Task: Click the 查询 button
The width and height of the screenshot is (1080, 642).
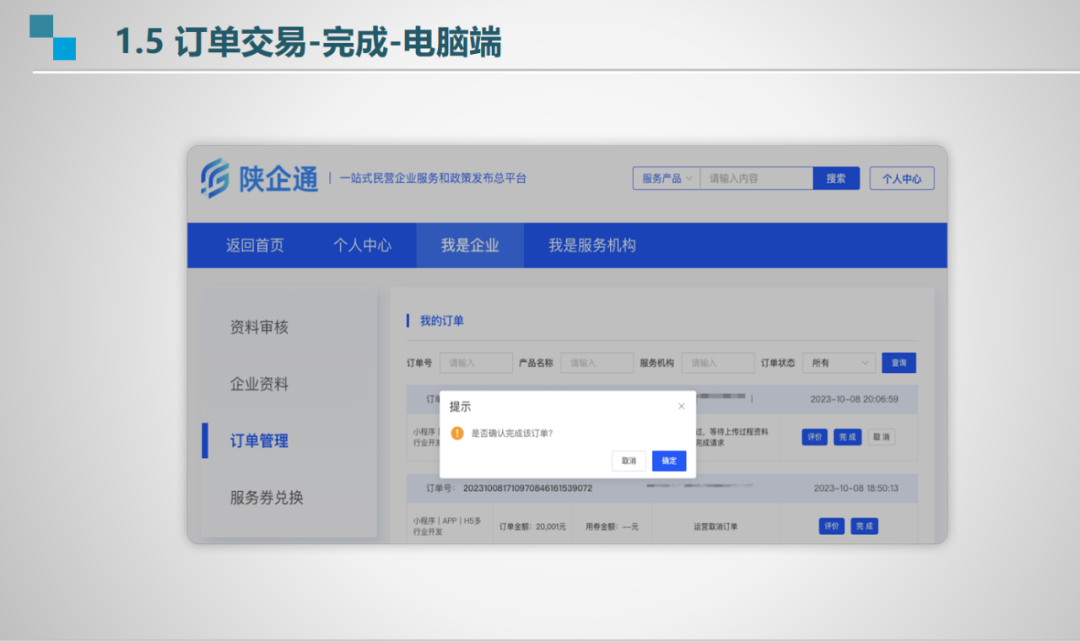Action: (898, 363)
